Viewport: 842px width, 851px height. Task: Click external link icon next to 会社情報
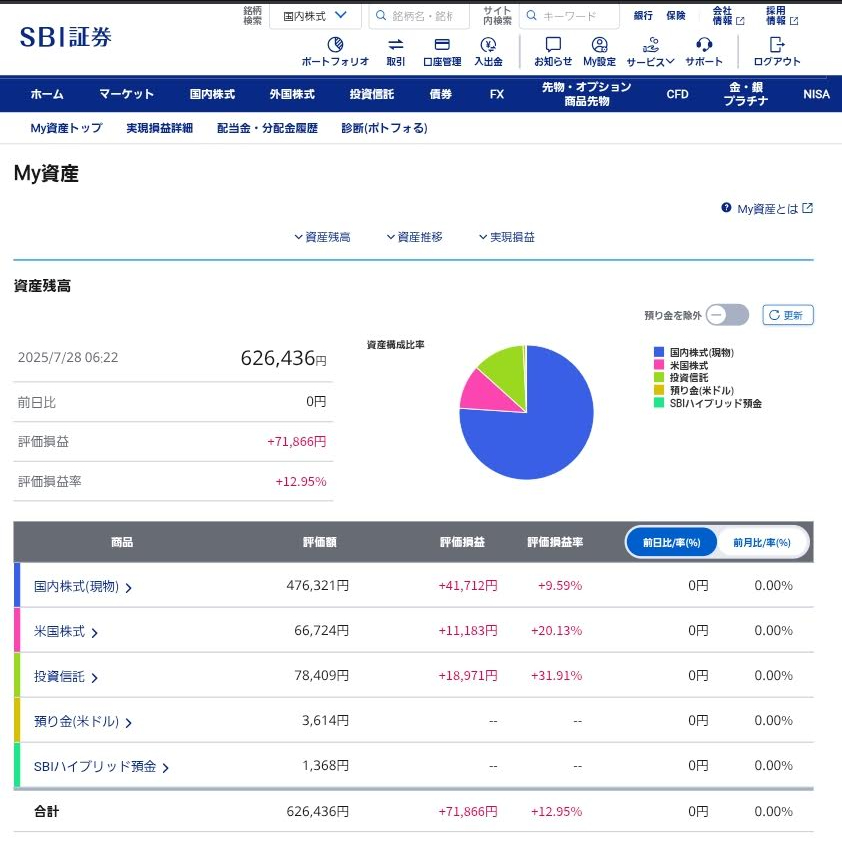click(x=740, y=21)
